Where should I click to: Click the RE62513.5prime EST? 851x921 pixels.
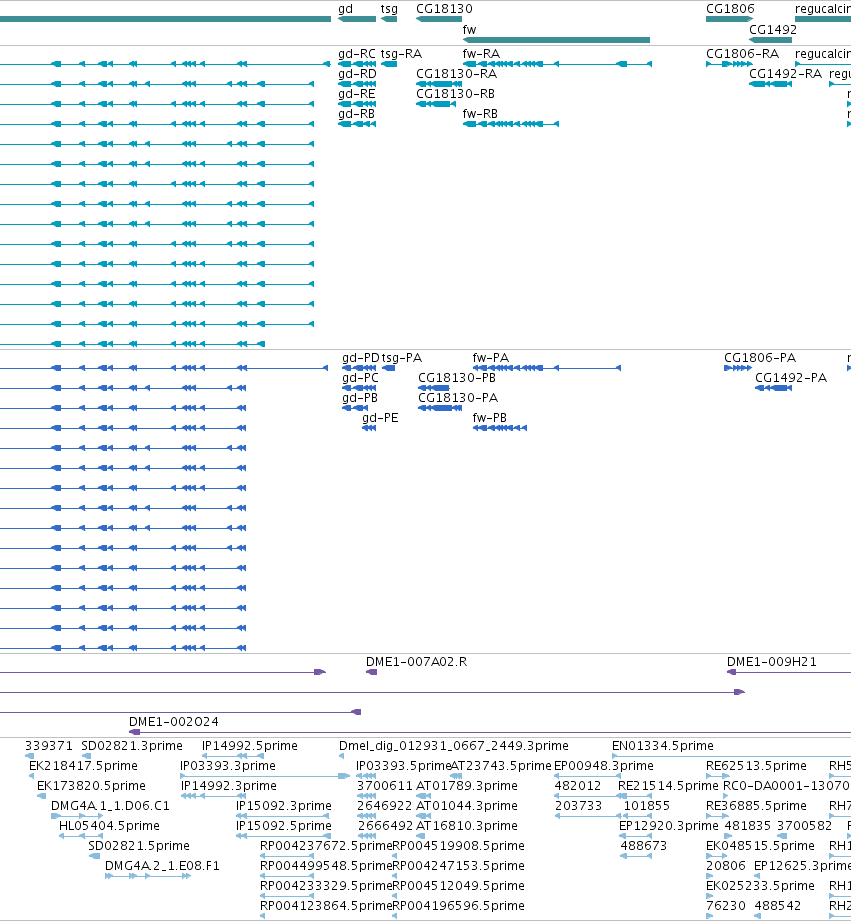(718, 777)
